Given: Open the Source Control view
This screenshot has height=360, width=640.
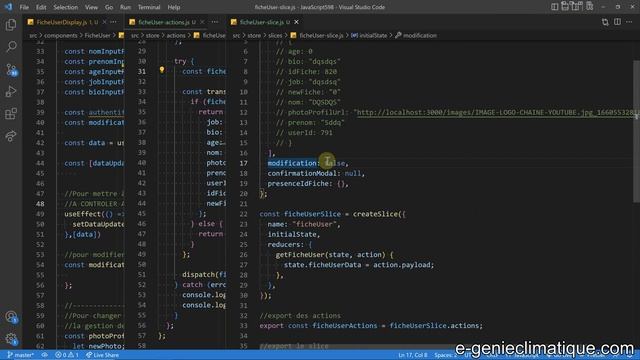Looking at the screenshot, I should pos(11,69).
